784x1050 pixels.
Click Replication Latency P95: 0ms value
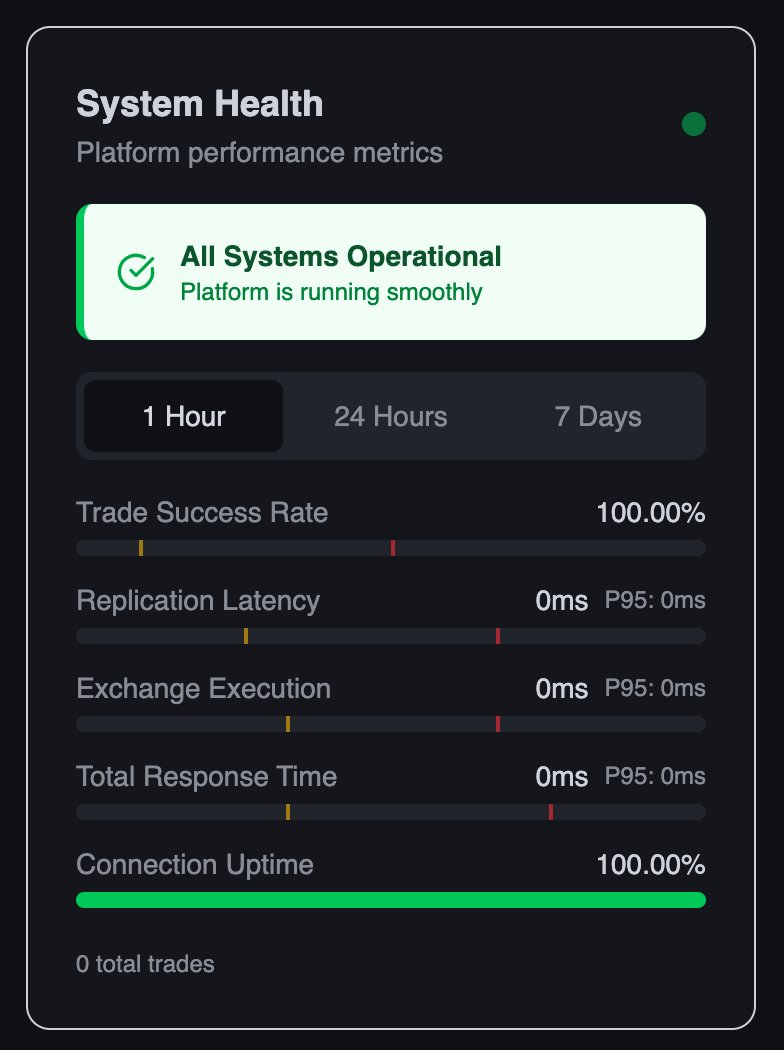655,600
